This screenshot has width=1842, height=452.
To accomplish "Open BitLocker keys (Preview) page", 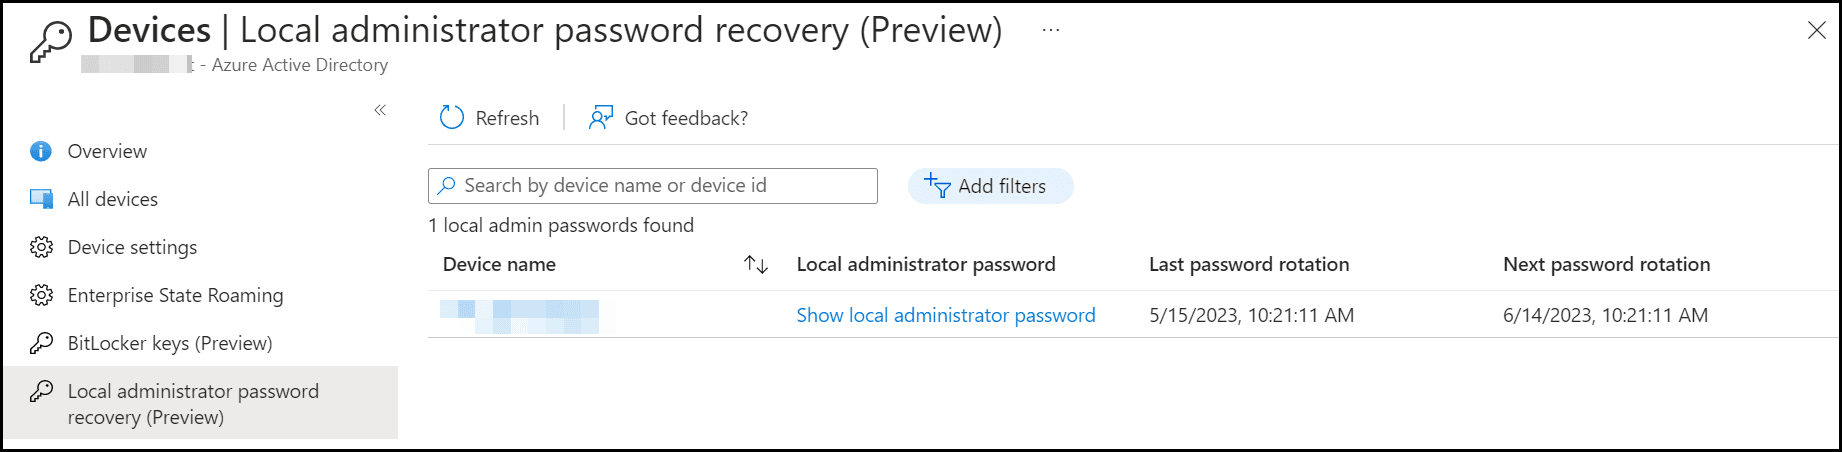I will pos(170,343).
